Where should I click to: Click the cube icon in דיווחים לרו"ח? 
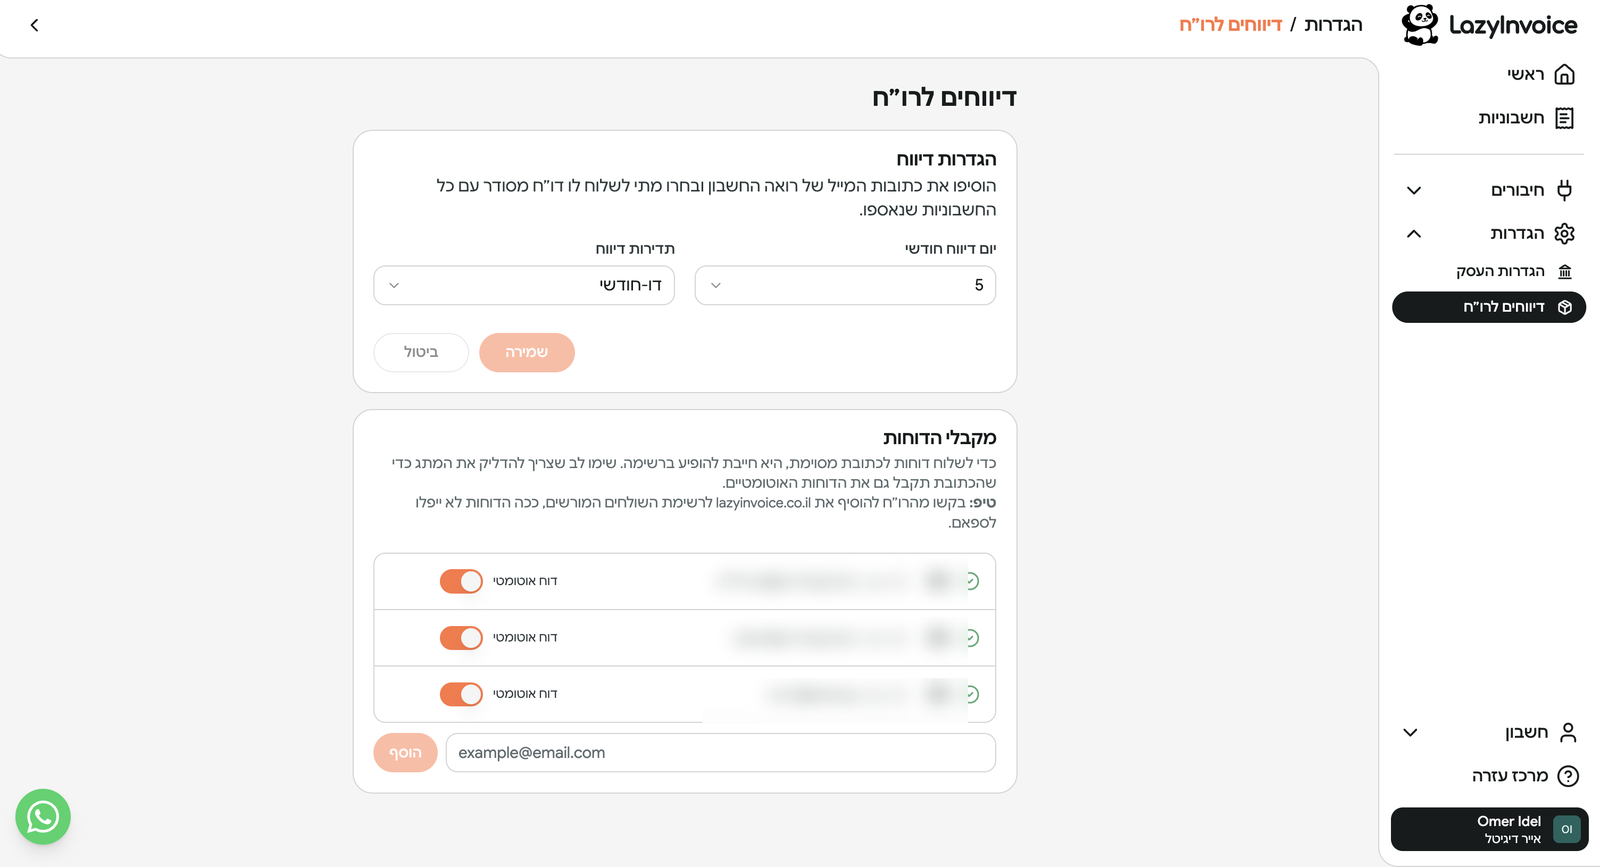pyautogui.click(x=1565, y=307)
